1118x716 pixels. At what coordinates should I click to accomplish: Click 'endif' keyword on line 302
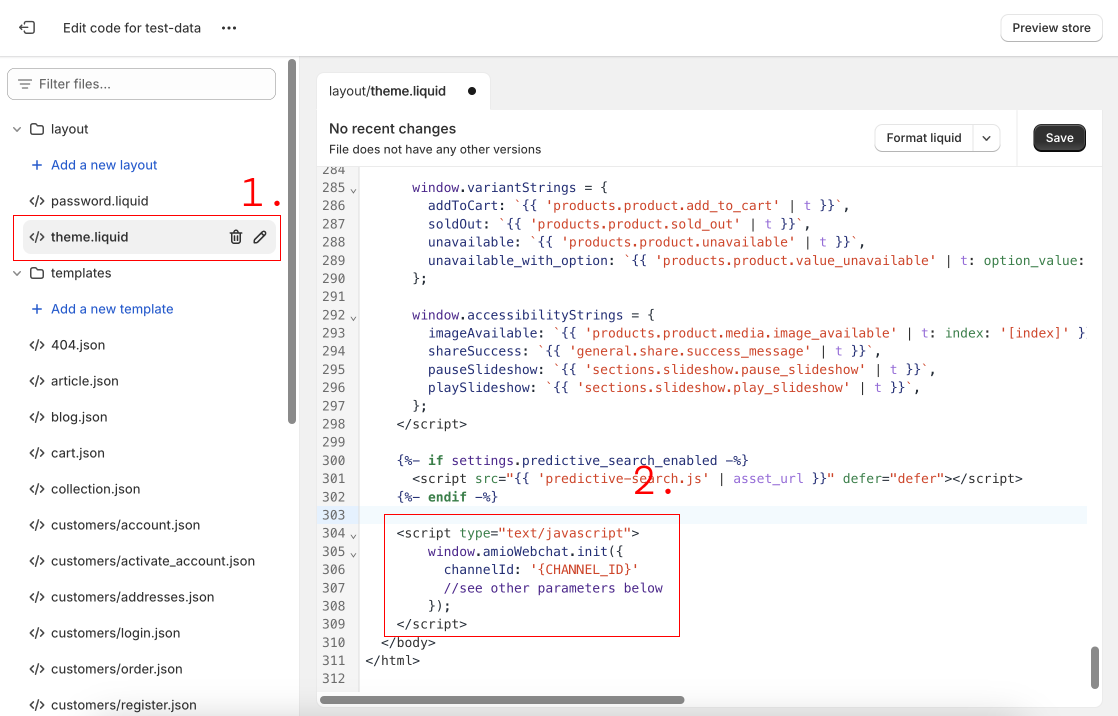point(447,497)
